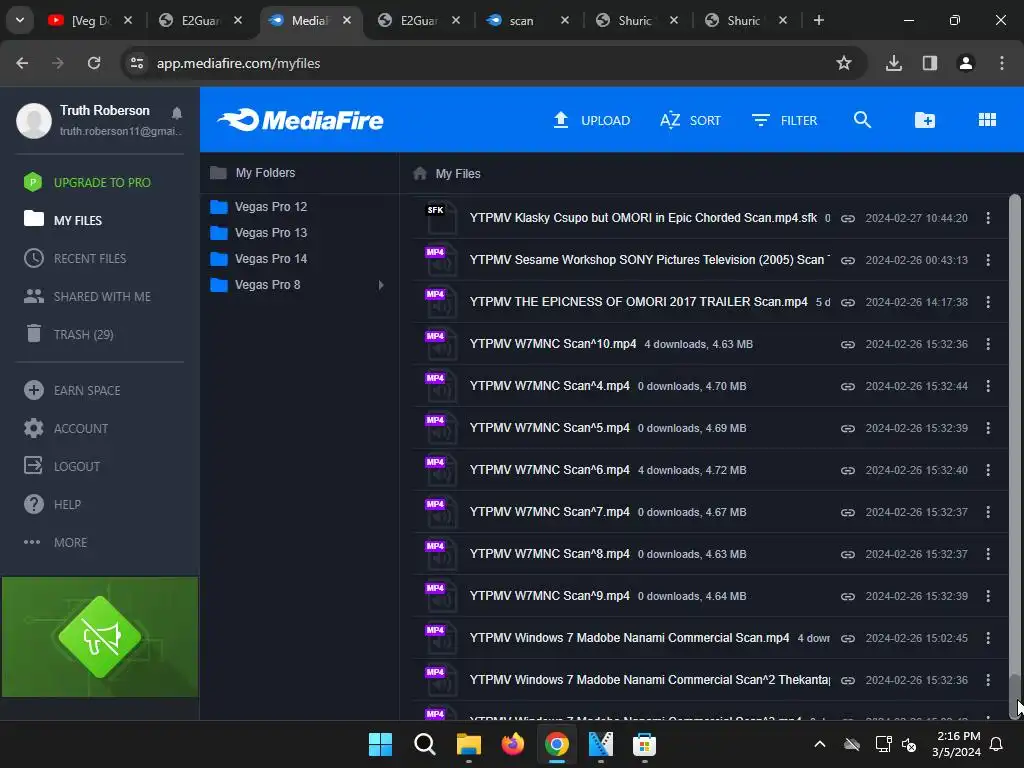Viewport: 1024px width, 768px height.
Task: Open File Explorer from taskbar
Action: click(x=468, y=744)
